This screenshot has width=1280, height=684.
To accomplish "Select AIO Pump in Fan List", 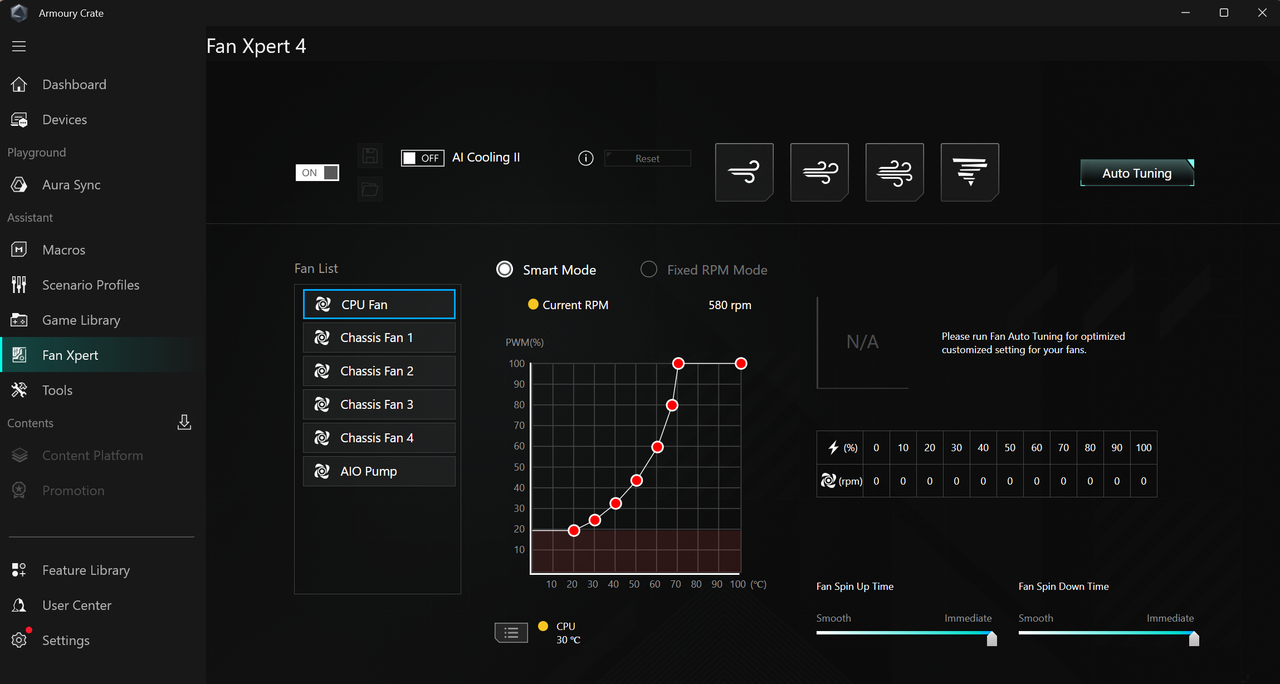I will (x=379, y=471).
